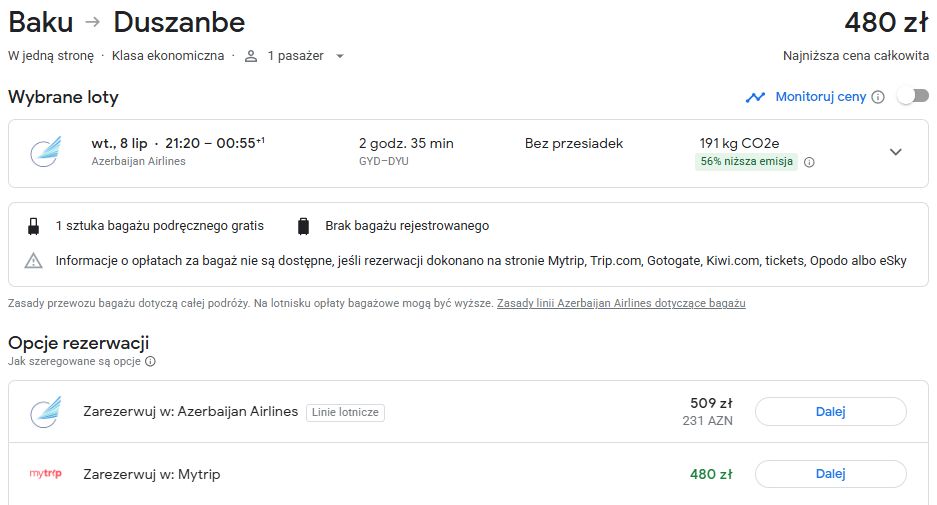This screenshot has width=937, height=505.
Task: Expand the selected flight details chevron
Action: coord(895,152)
